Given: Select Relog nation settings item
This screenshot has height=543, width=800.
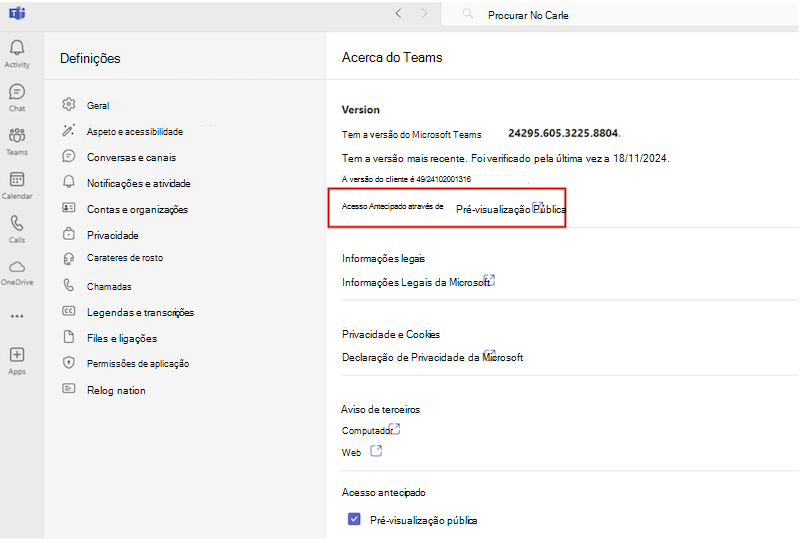Looking at the screenshot, I should pyautogui.click(x=116, y=390).
